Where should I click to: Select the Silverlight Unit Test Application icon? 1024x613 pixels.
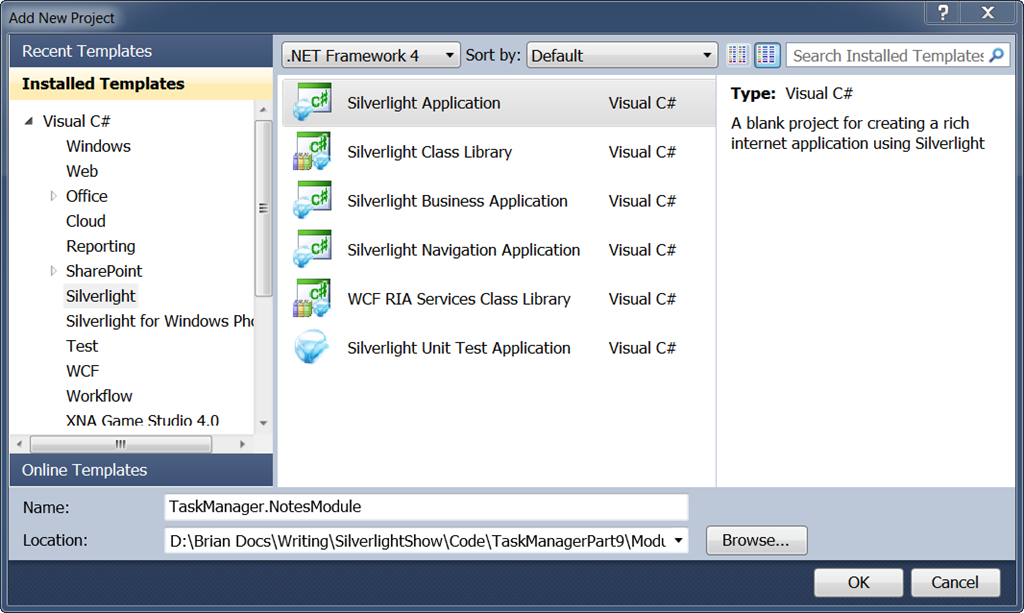click(312, 347)
